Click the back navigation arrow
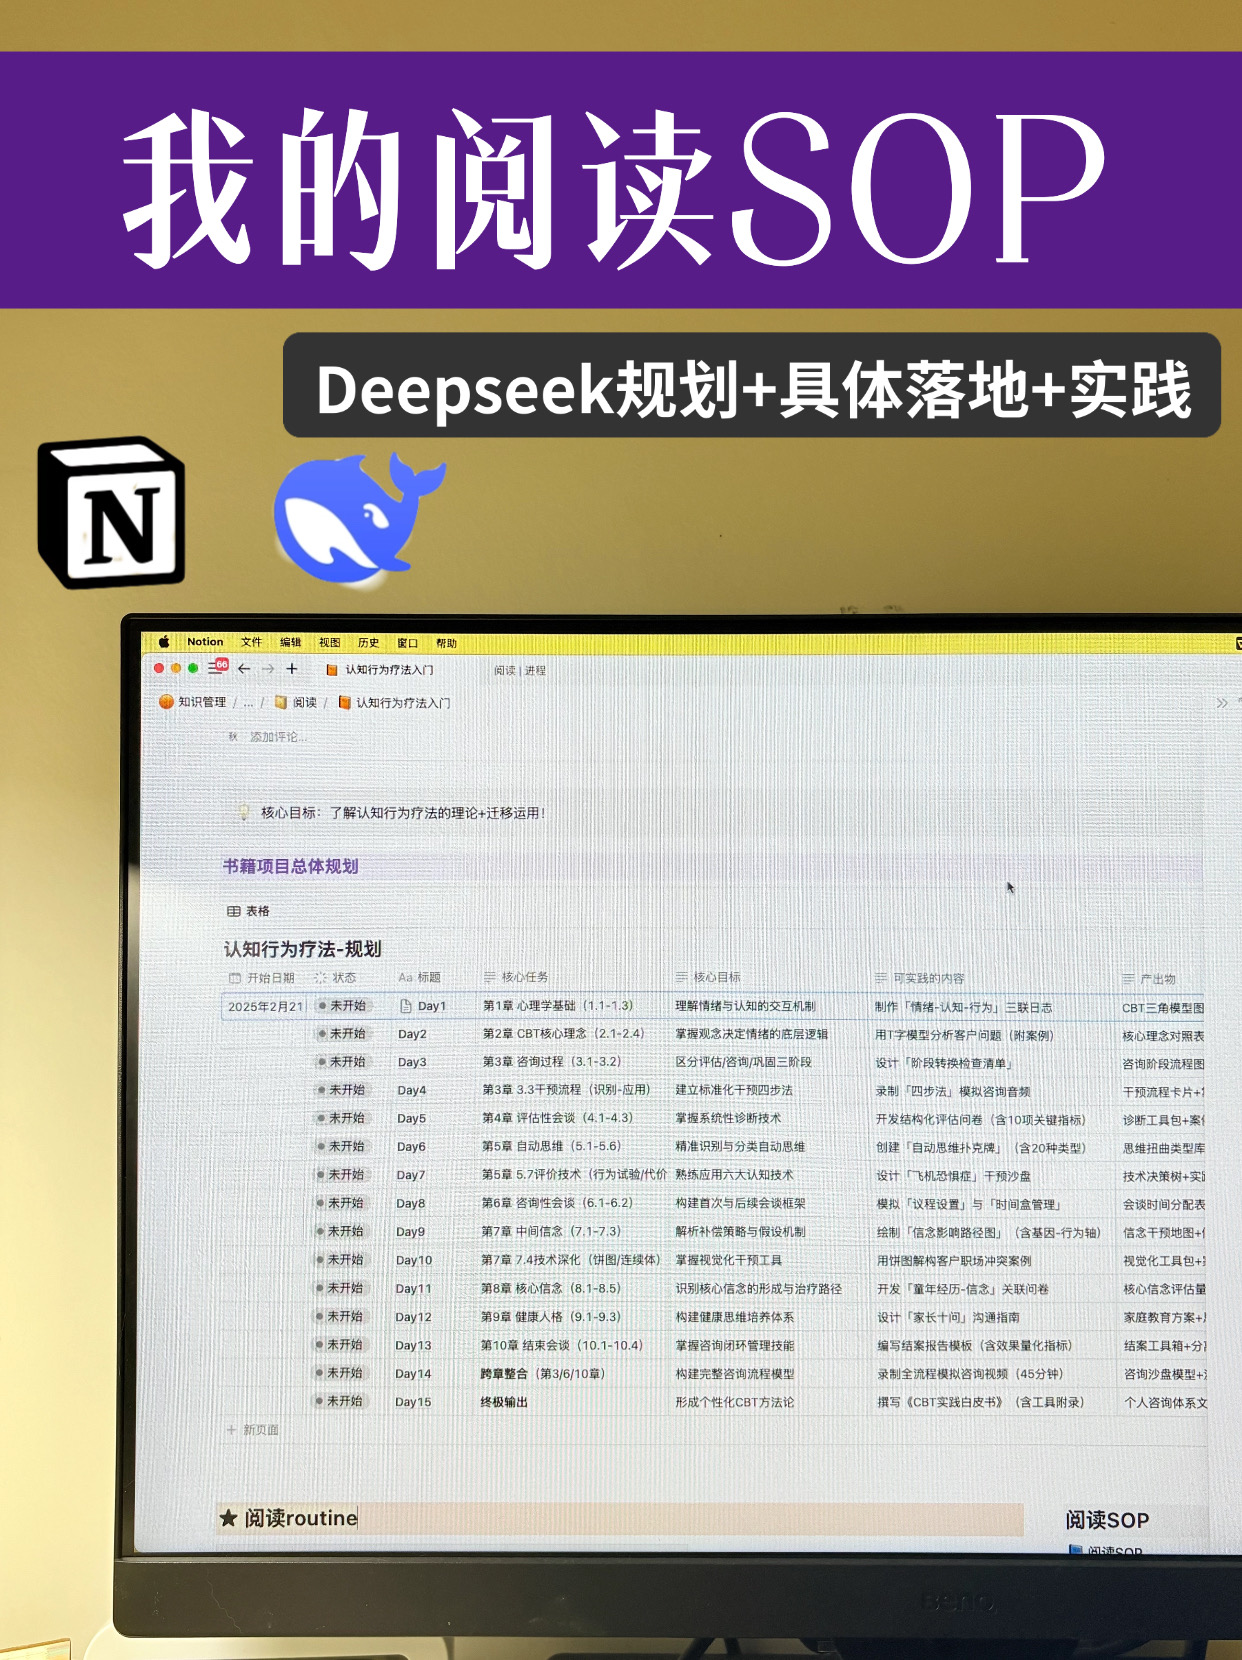The width and height of the screenshot is (1242, 1660). [x=244, y=668]
